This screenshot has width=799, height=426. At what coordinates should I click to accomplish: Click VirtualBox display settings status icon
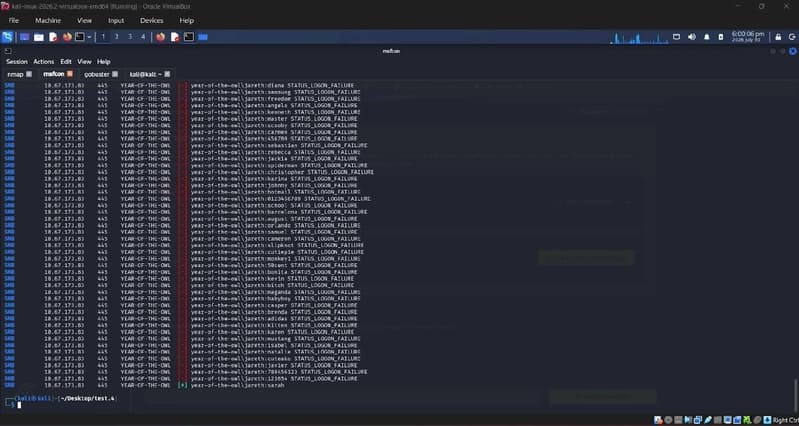728,420
